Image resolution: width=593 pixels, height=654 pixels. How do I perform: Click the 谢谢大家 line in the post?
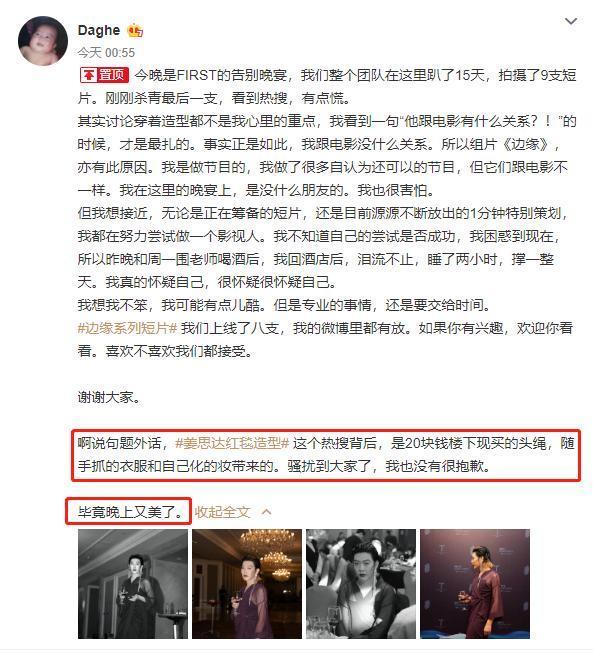[x=109, y=397]
